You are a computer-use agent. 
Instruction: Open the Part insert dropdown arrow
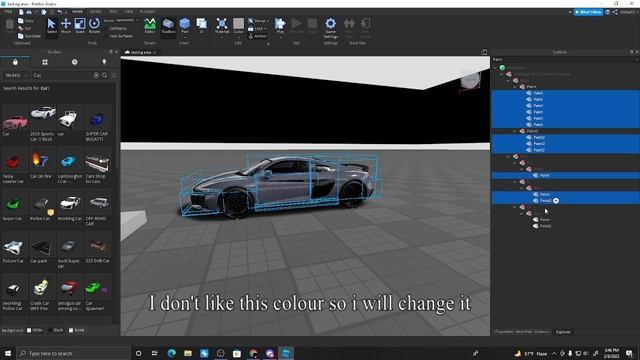coord(184,37)
